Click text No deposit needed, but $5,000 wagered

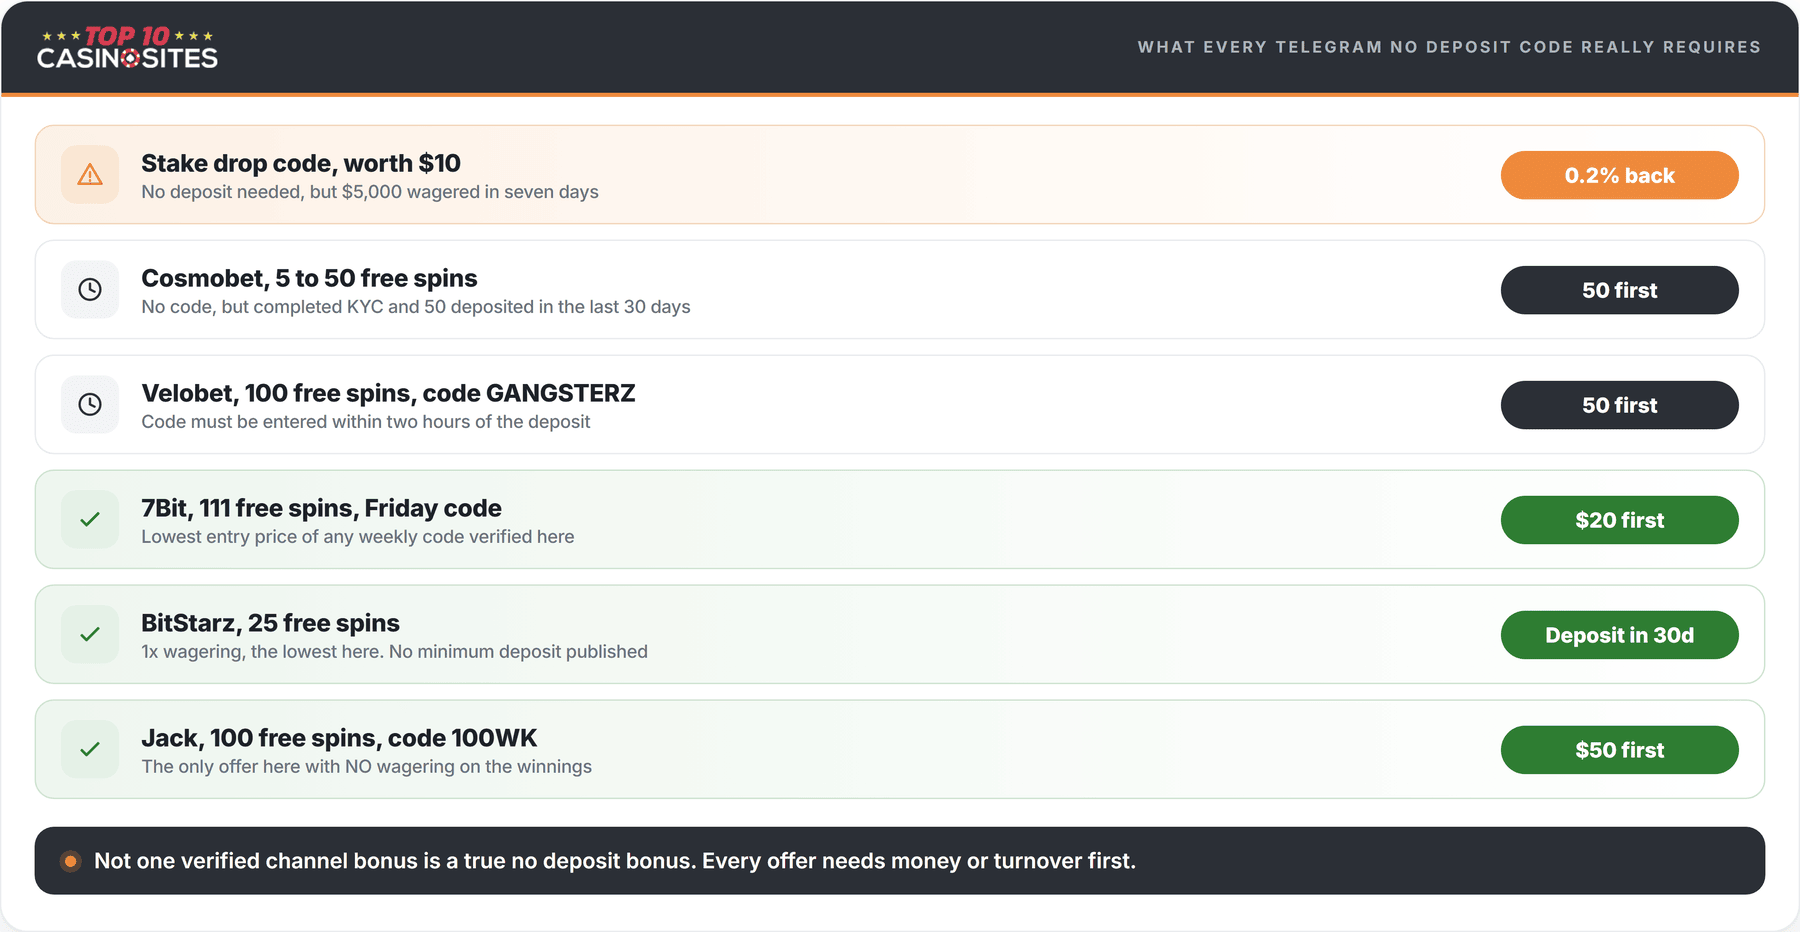coord(370,192)
